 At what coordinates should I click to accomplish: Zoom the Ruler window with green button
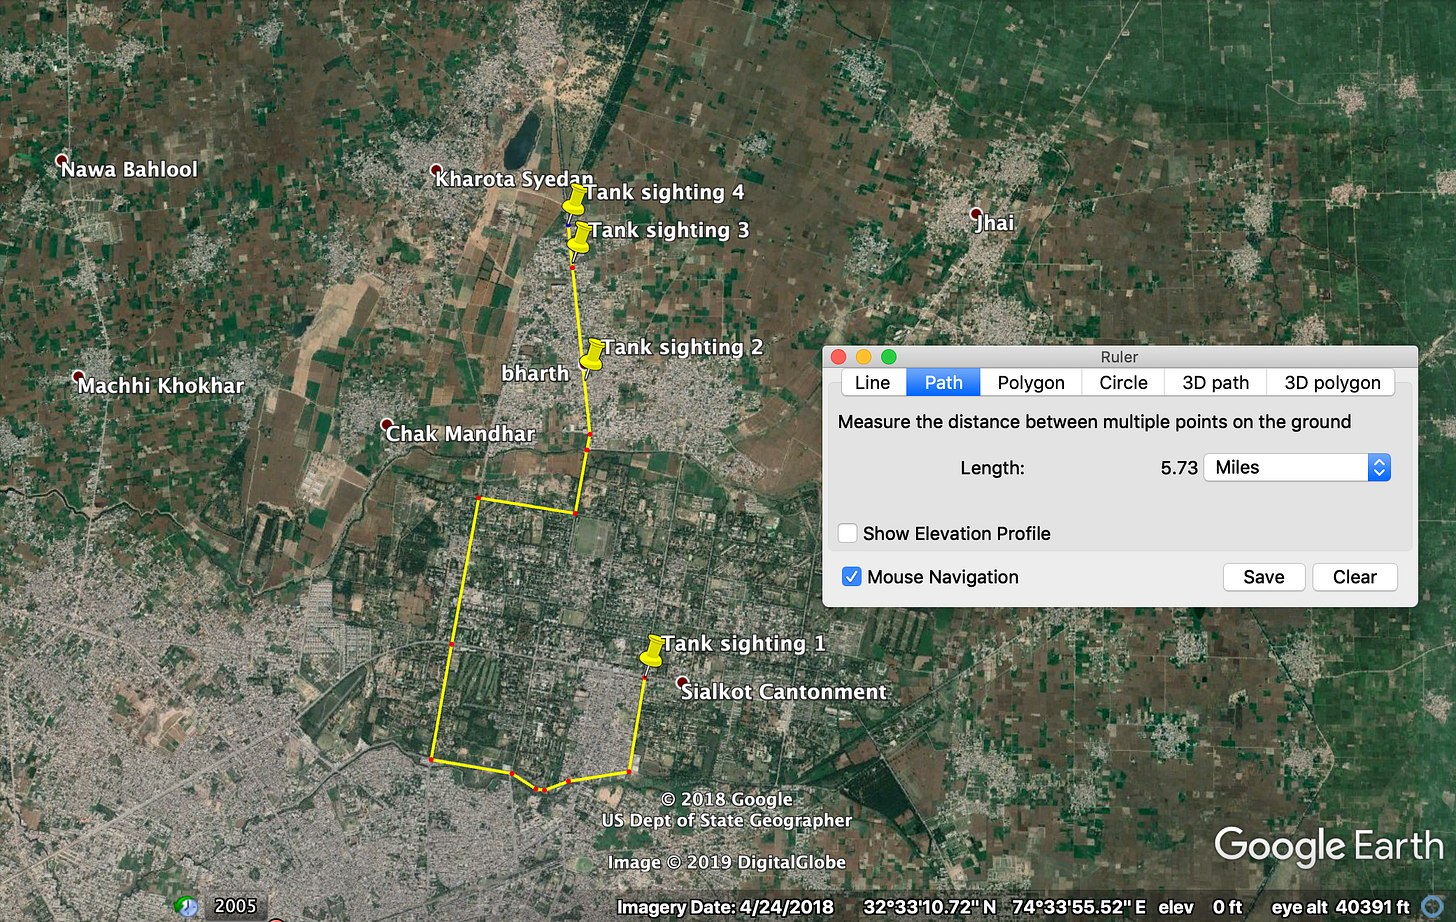(x=889, y=357)
